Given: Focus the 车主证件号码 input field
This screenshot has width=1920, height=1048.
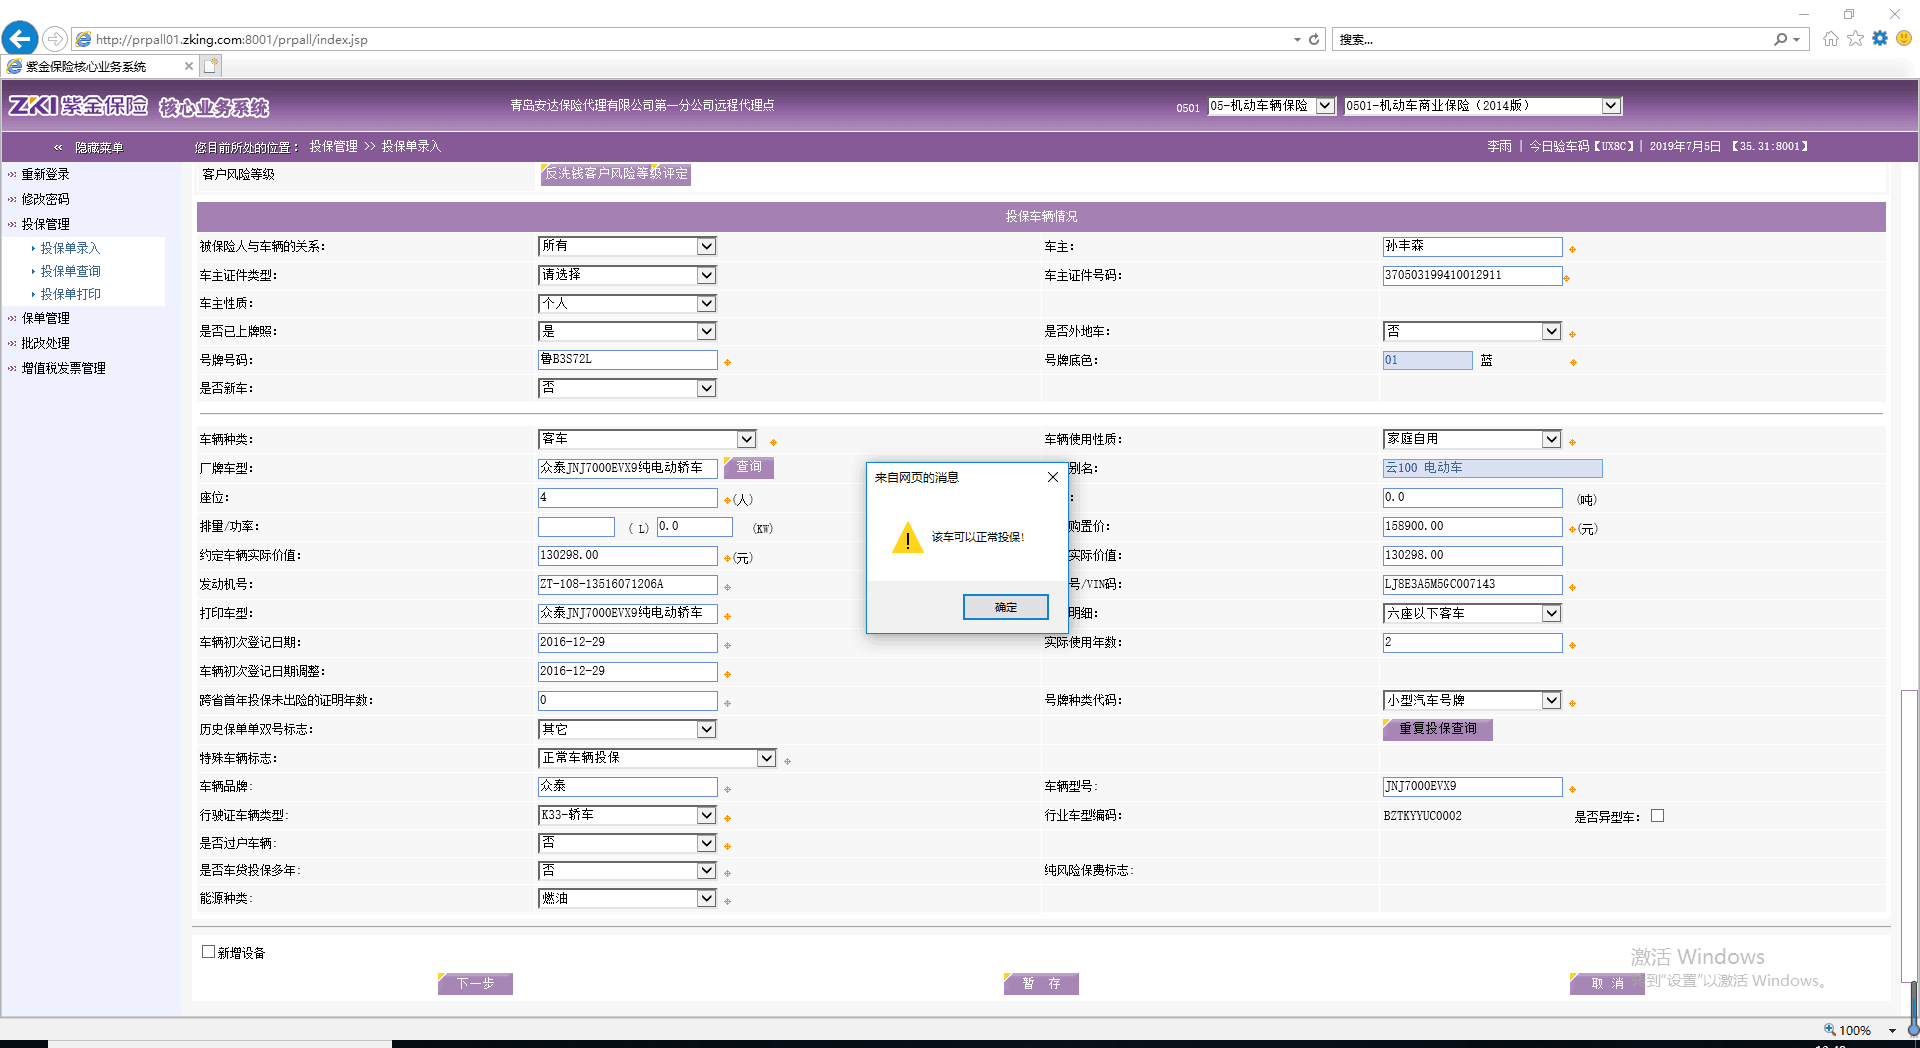Looking at the screenshot, I should pos(1472,275).
